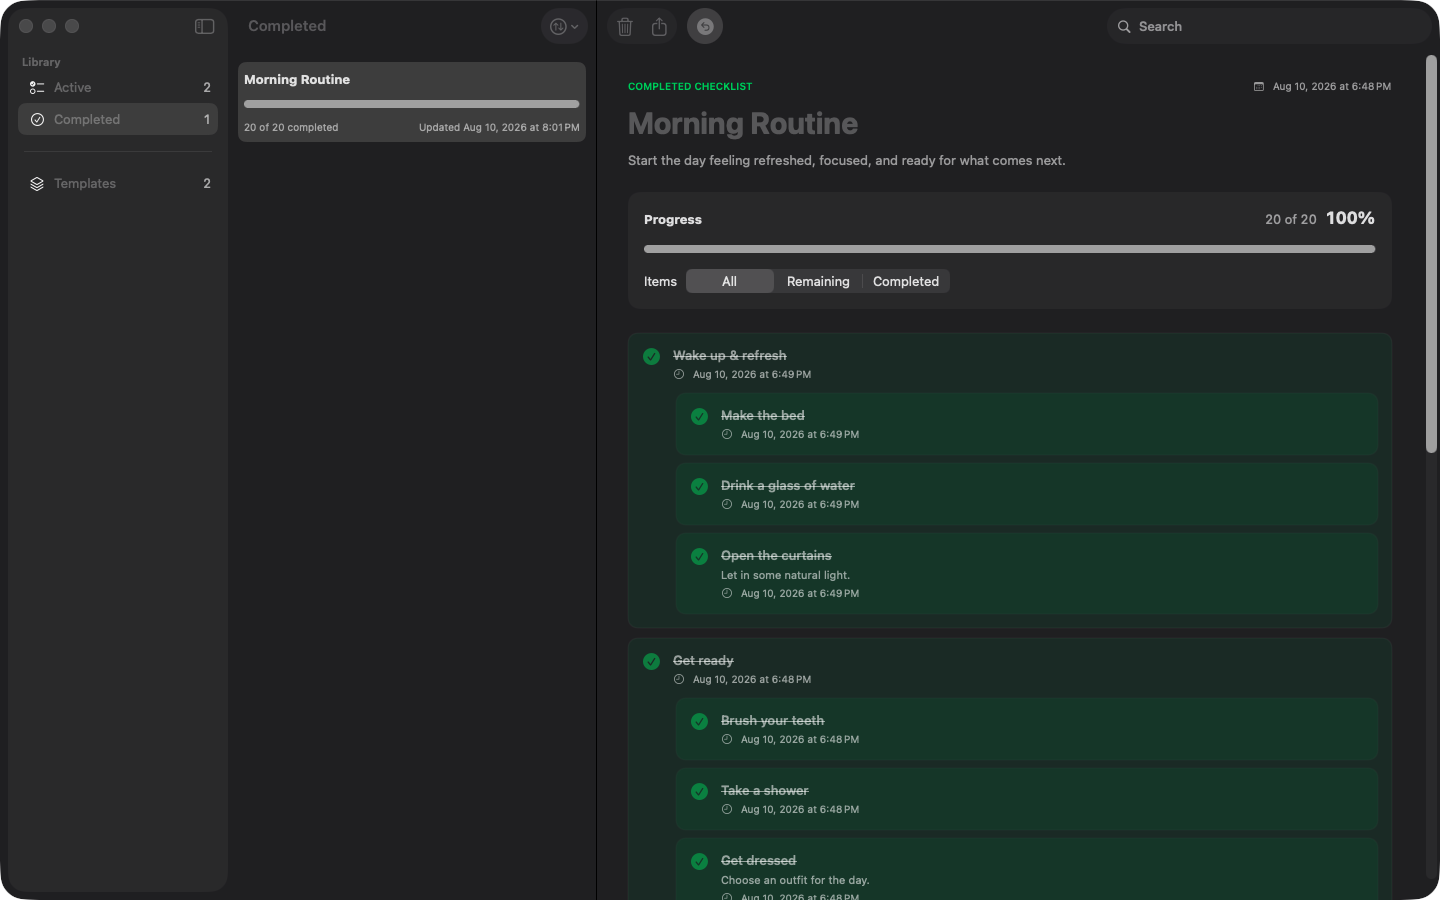Focus the Search field
This screenshot has height=900, width=1440.
click(x=1267, y=27)
